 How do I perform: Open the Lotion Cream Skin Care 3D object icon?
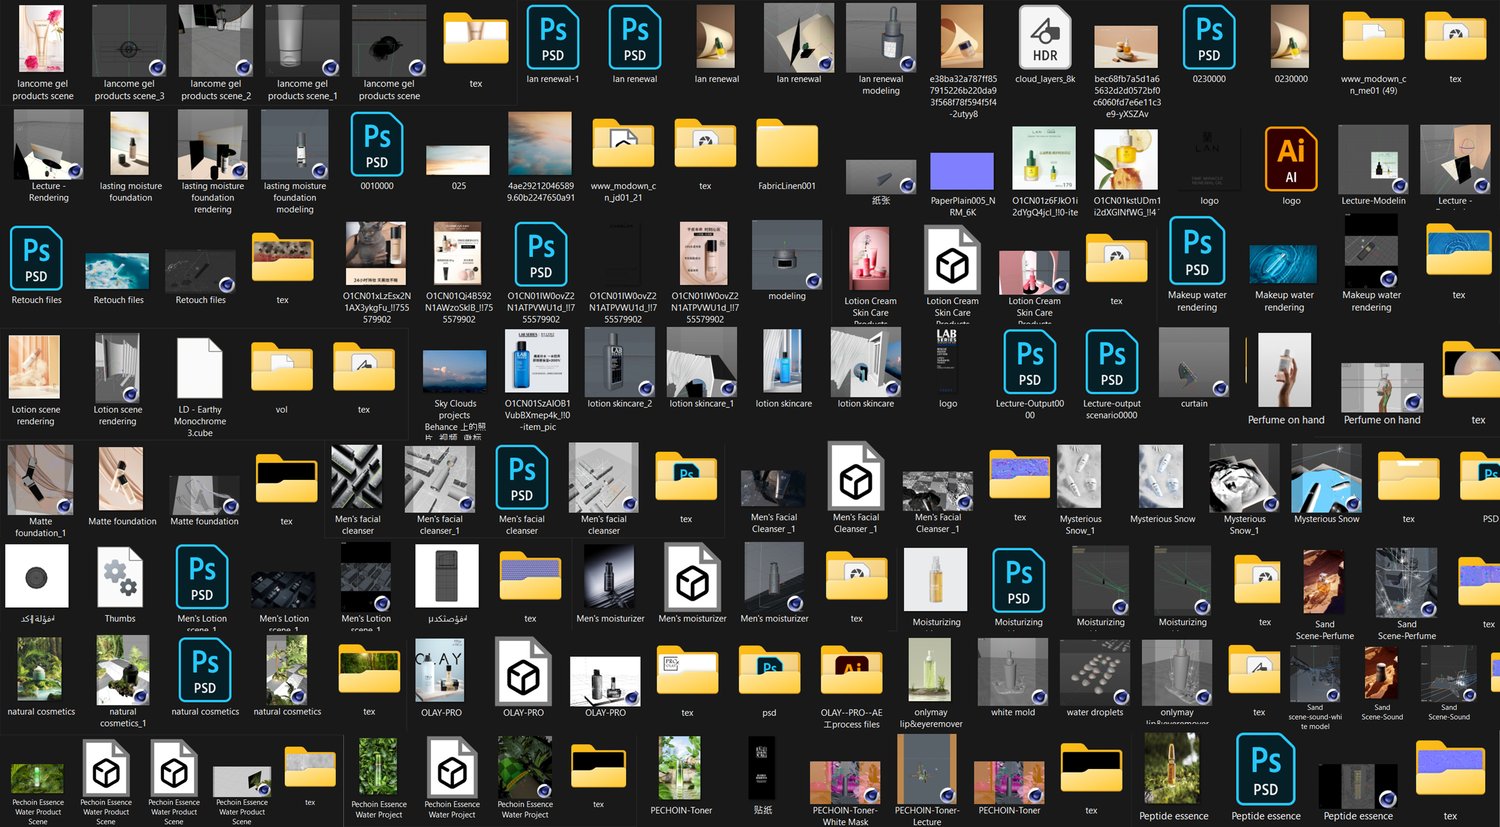pyautogui.click(x=952, y=258)
